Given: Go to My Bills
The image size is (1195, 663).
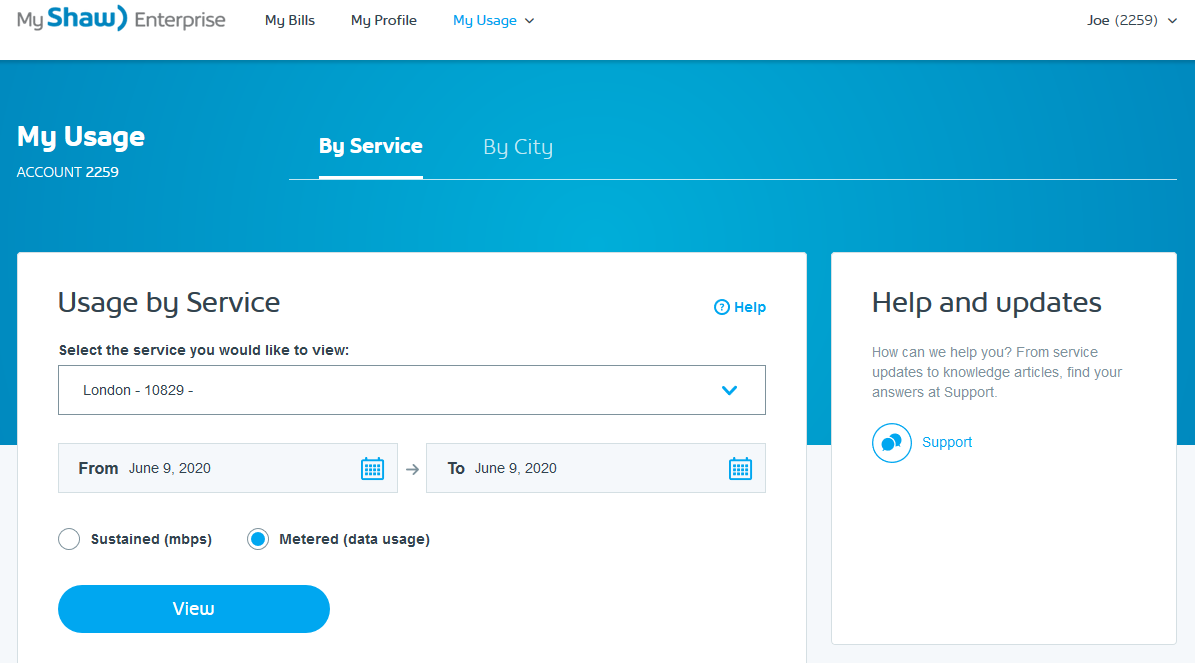Looking at the screenshot, I should 290,21.
